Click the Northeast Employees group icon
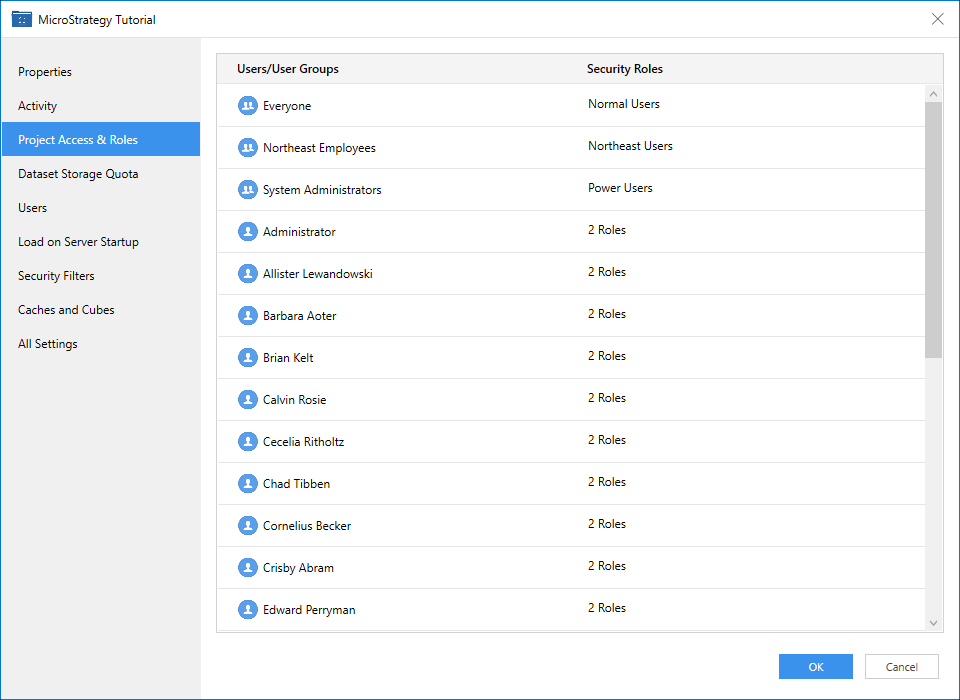 (248, 148)
